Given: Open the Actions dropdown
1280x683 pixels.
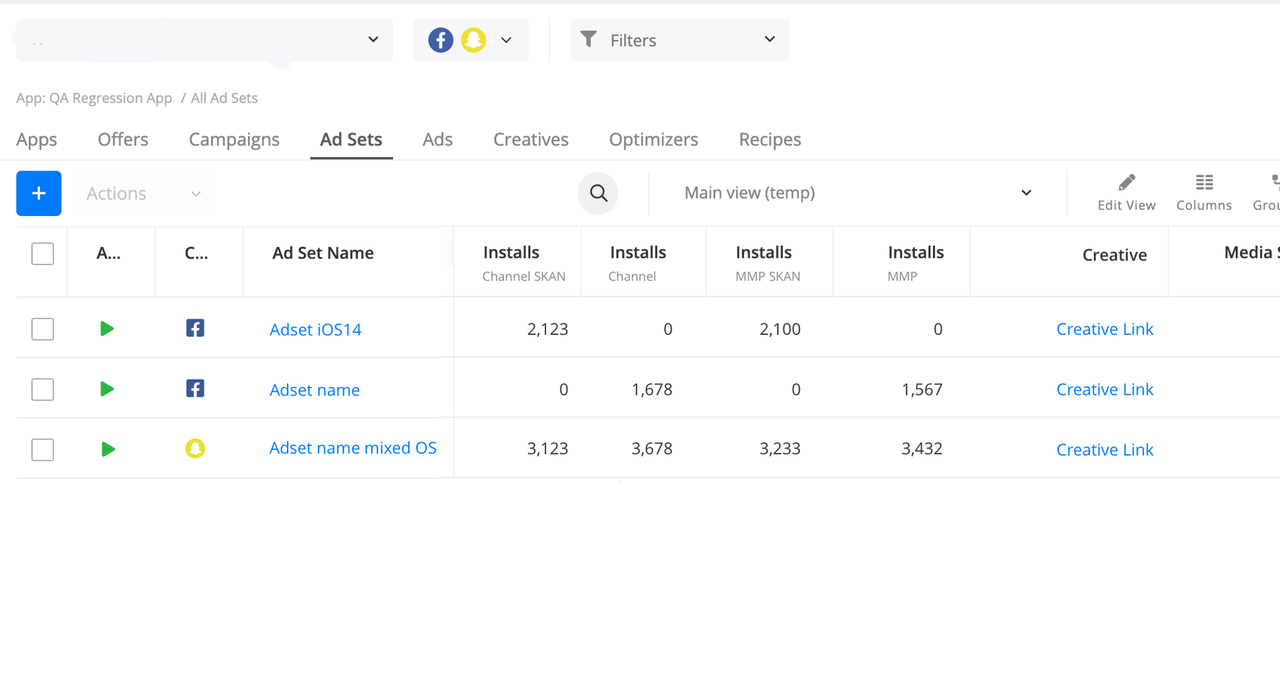Looking at the screenshot, I should click(142, 193).
